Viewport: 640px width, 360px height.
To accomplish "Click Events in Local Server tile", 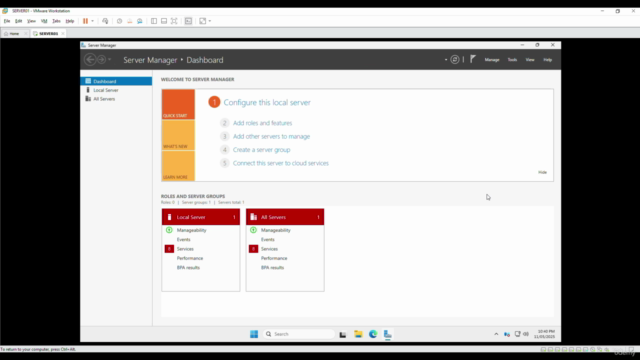I will (184, 240).
